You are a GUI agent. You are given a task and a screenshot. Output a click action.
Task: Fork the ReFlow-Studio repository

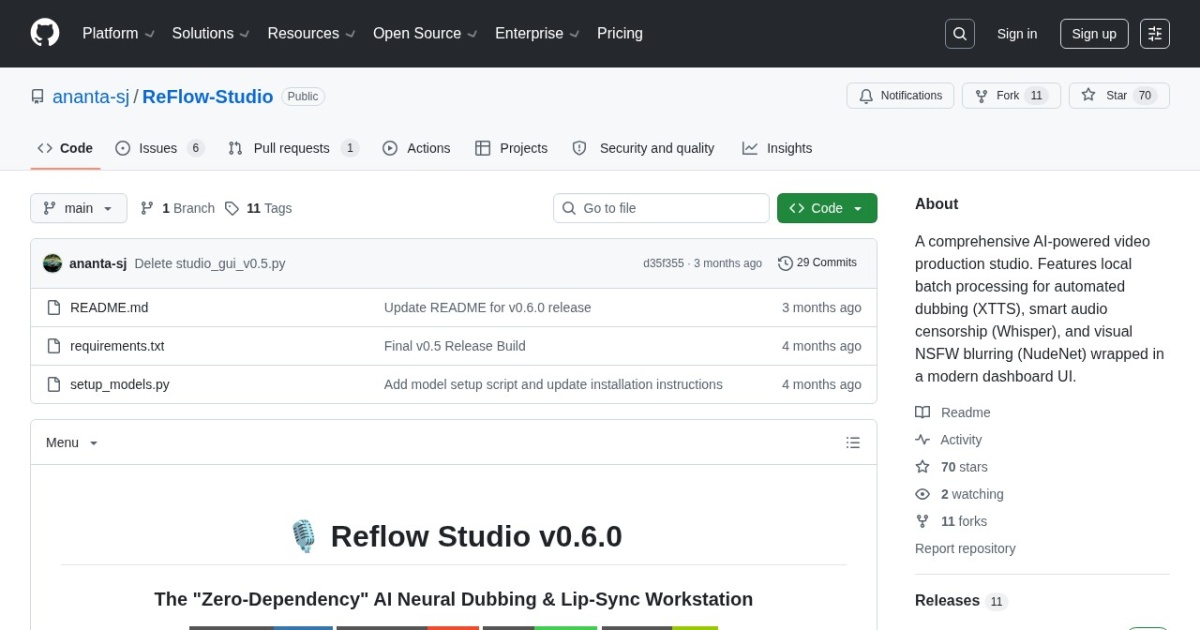tap(1011, 96)
